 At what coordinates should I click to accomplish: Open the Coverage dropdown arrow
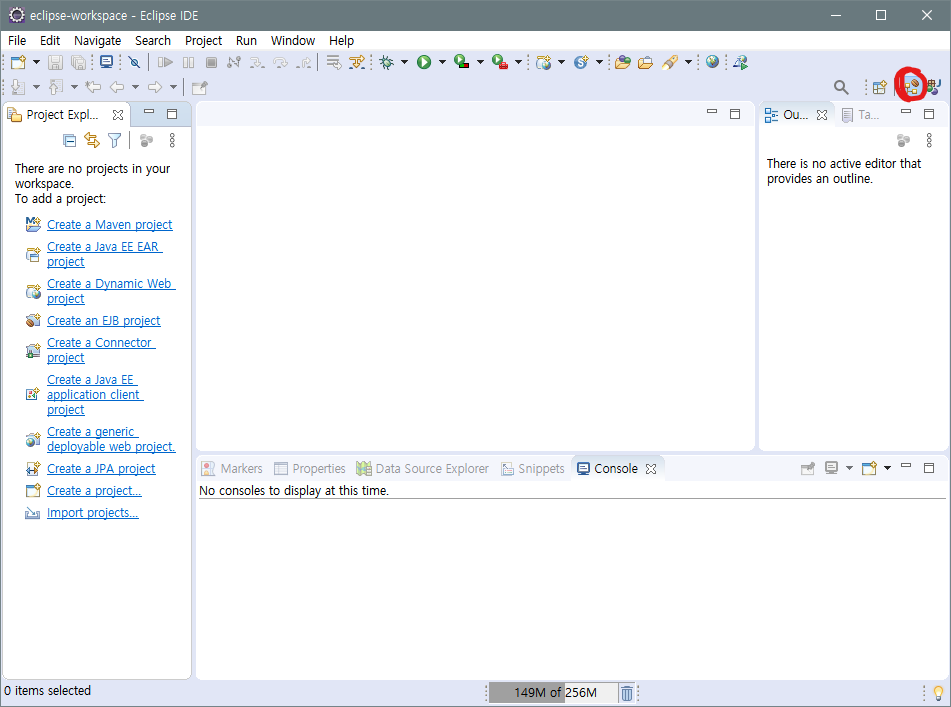(480, 62)
